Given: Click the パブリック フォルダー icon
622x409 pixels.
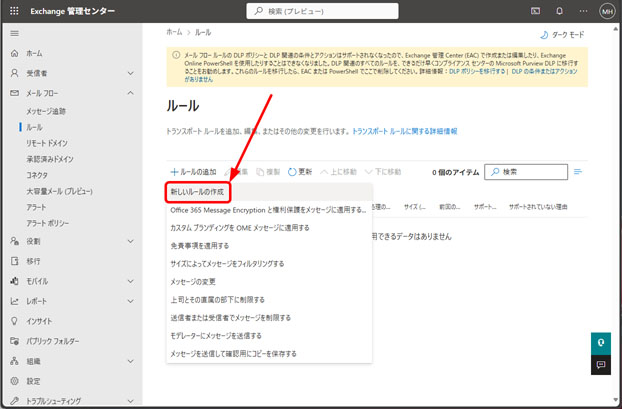Looking at the screenshot, I should (14, 341).
